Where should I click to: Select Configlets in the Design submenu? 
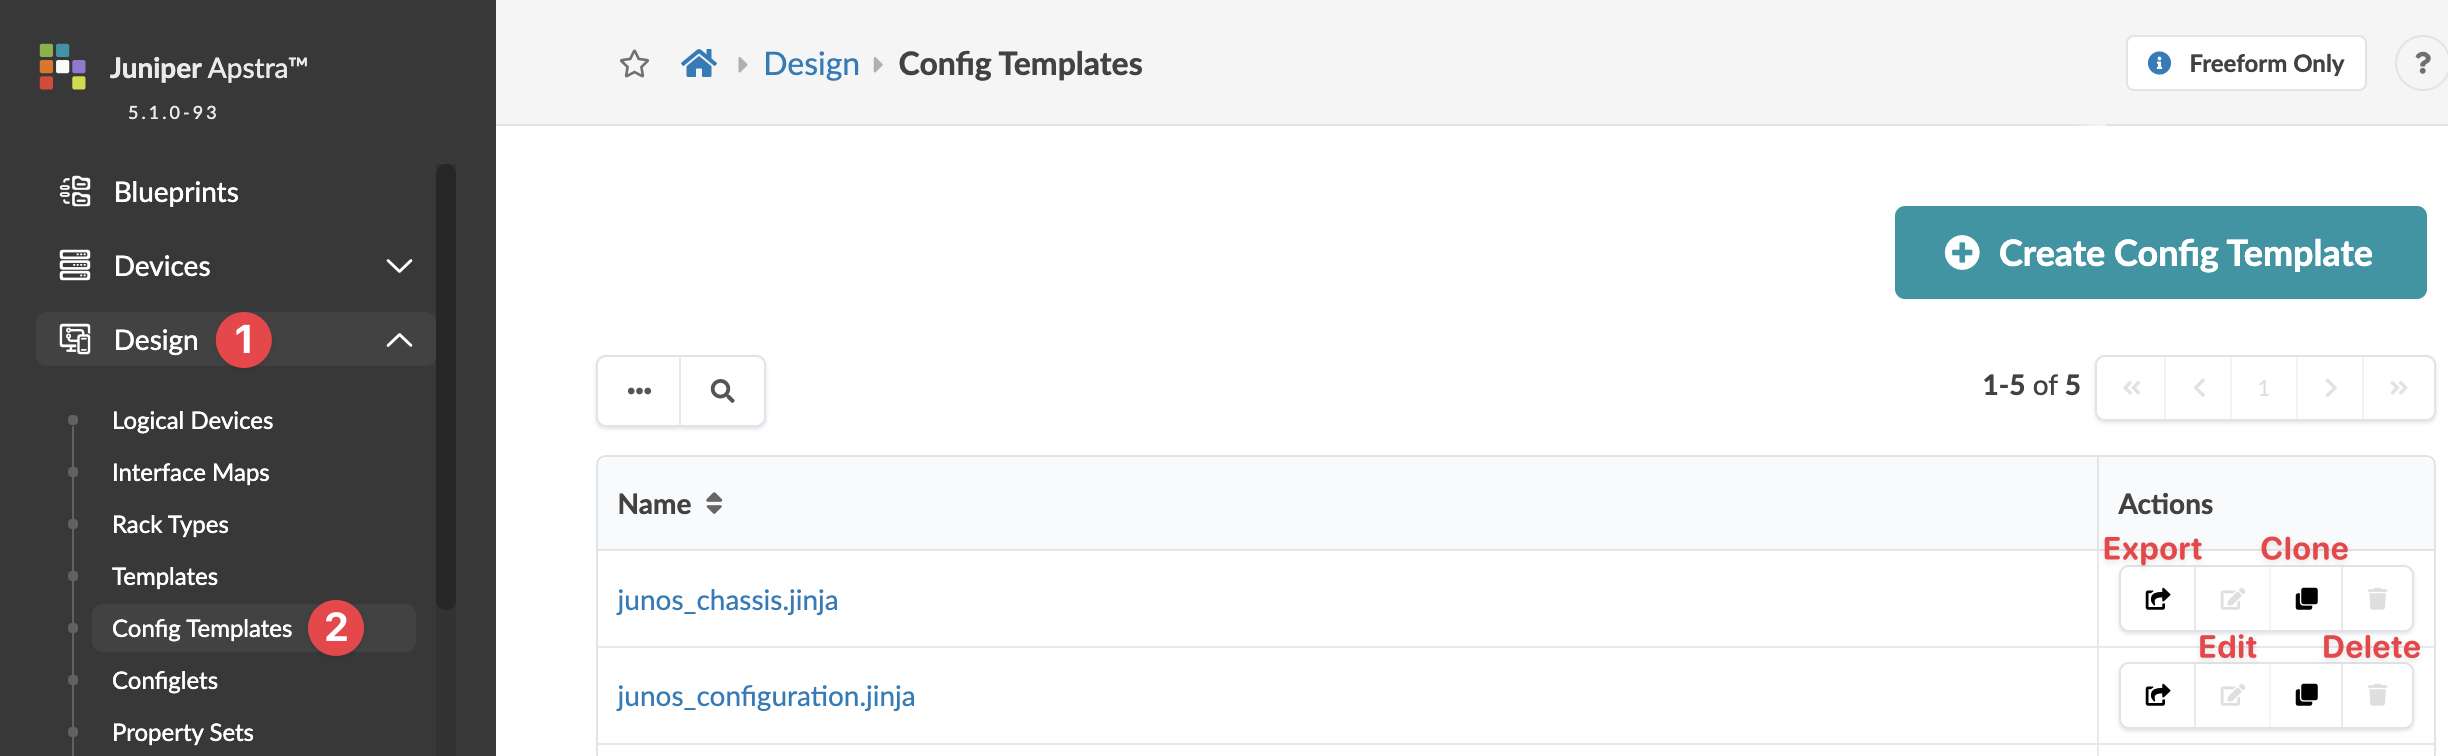point(165,681)
